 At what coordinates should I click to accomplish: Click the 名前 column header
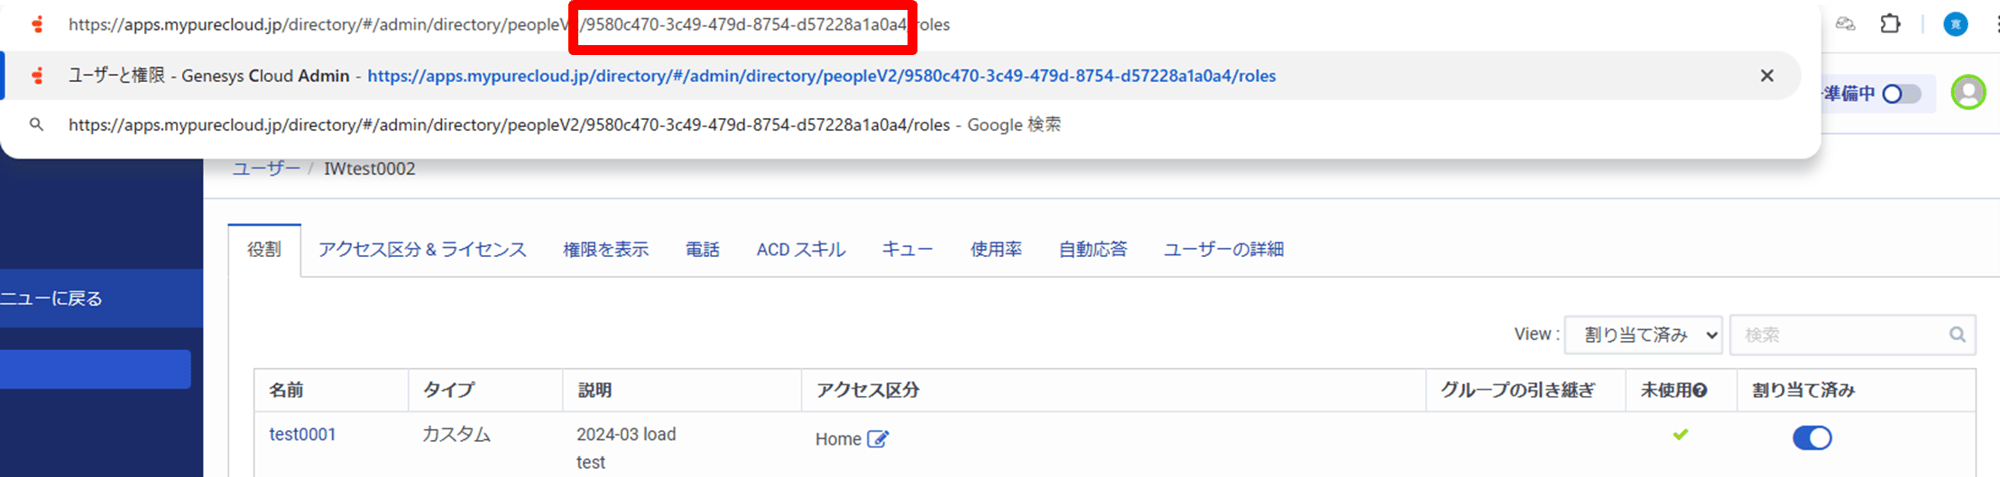click(x=286, y=390)
